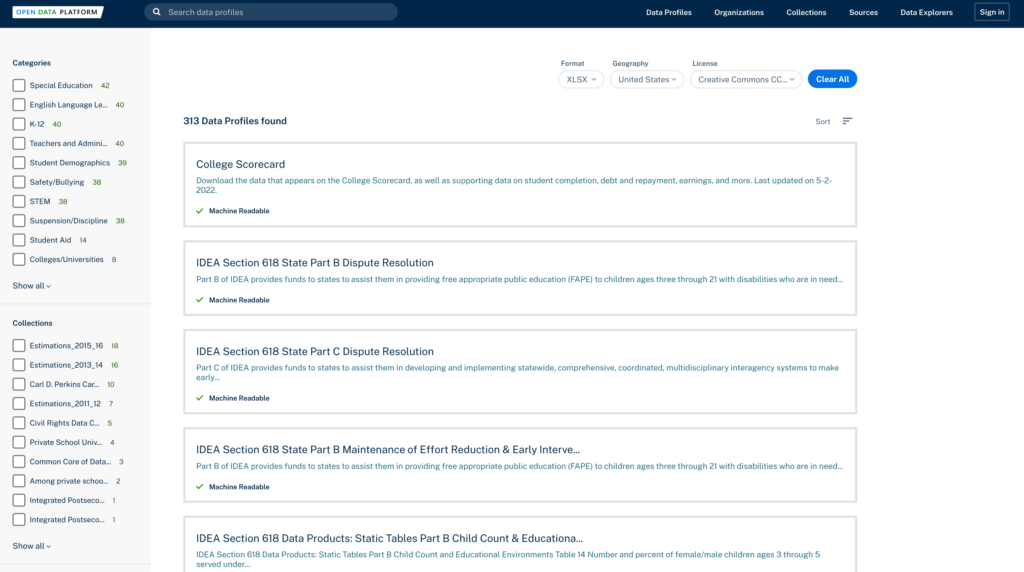Click the 313 Data Profiles found text

[x=235, y=121]
